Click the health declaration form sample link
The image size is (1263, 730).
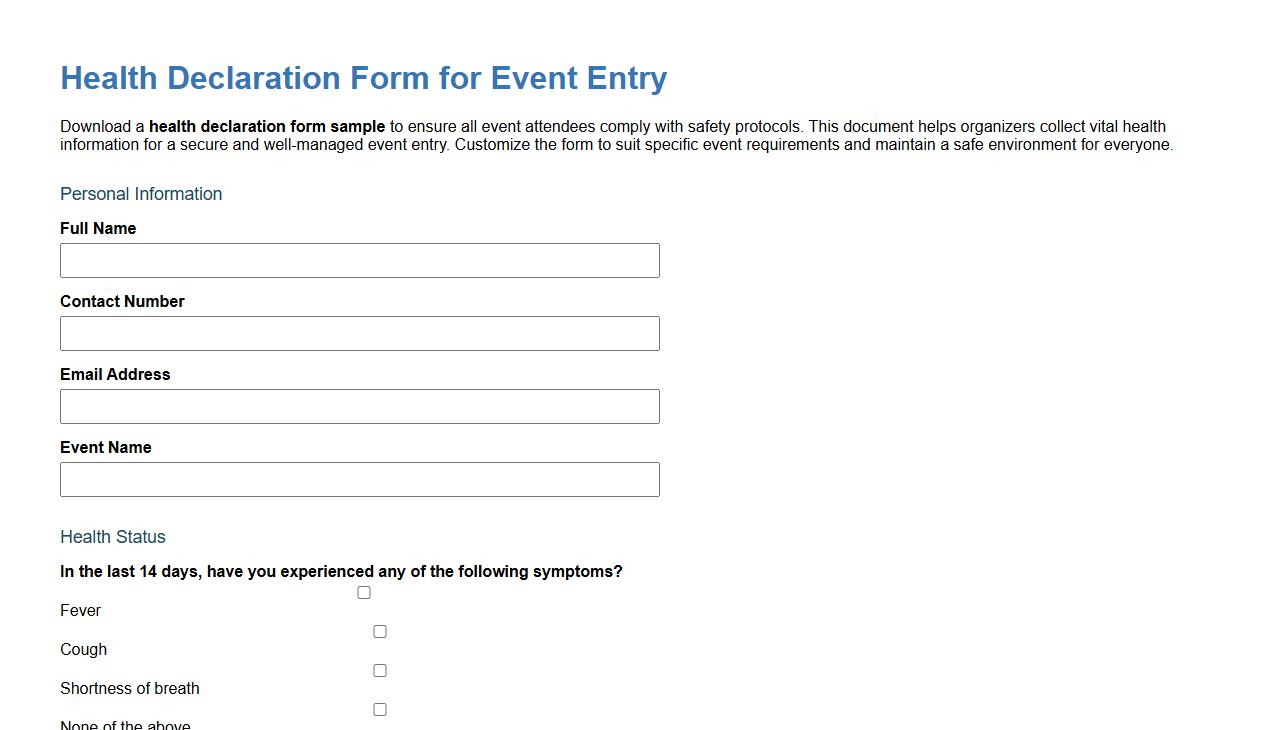pyautogui.click(x=267, y=126)
